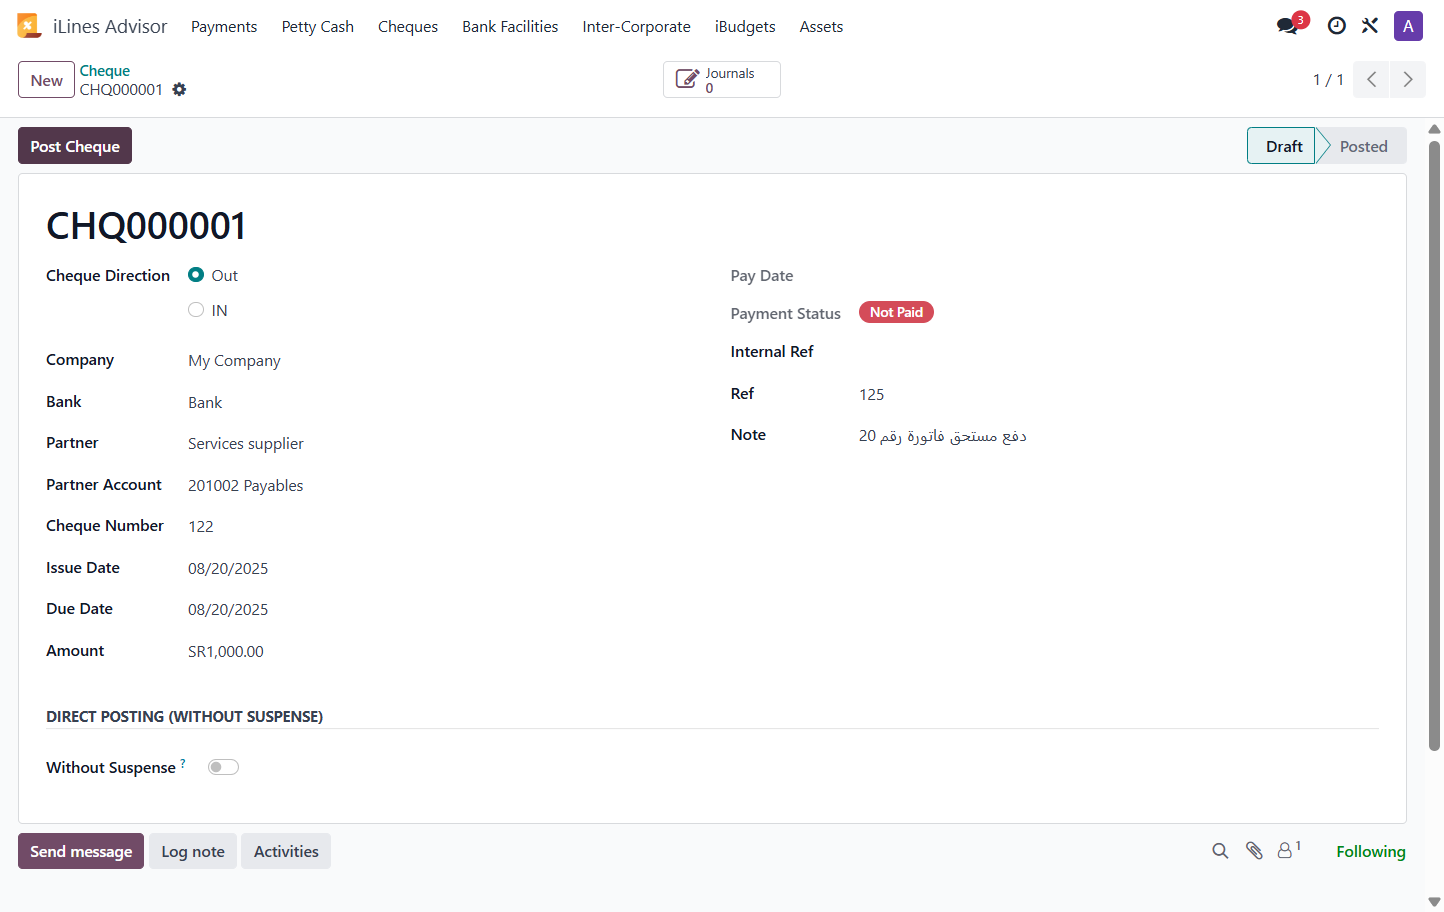Open the Inter-Corporate menu
The height and width of the screenshot is (912, 1444).
(637, 27)
